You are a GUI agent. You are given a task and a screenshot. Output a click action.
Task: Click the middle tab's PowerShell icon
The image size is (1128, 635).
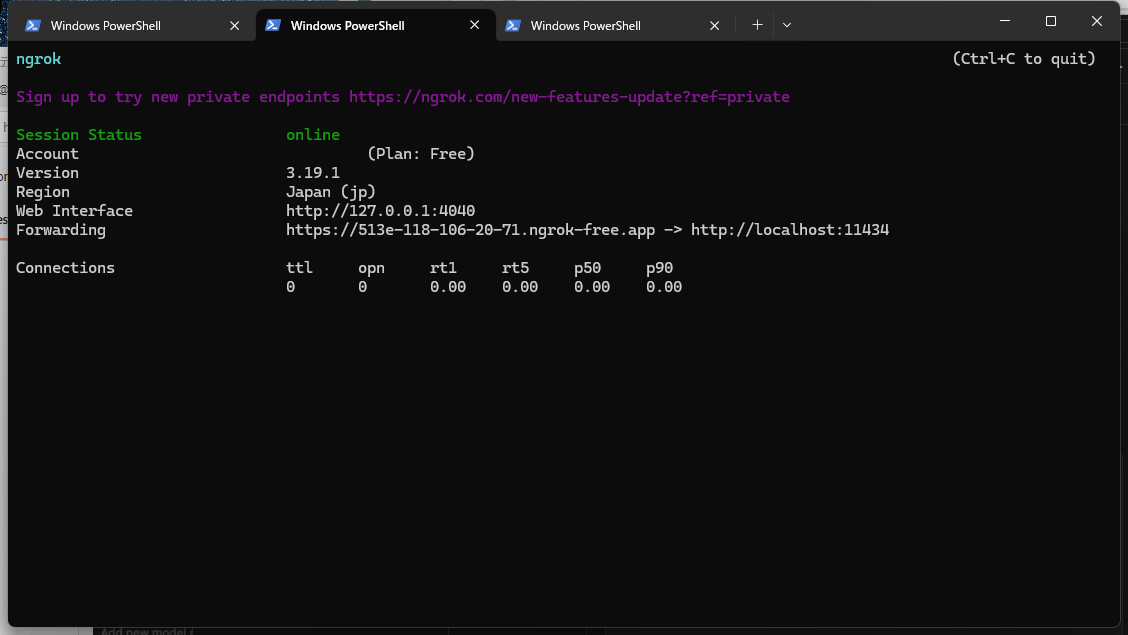coord(273,25)
